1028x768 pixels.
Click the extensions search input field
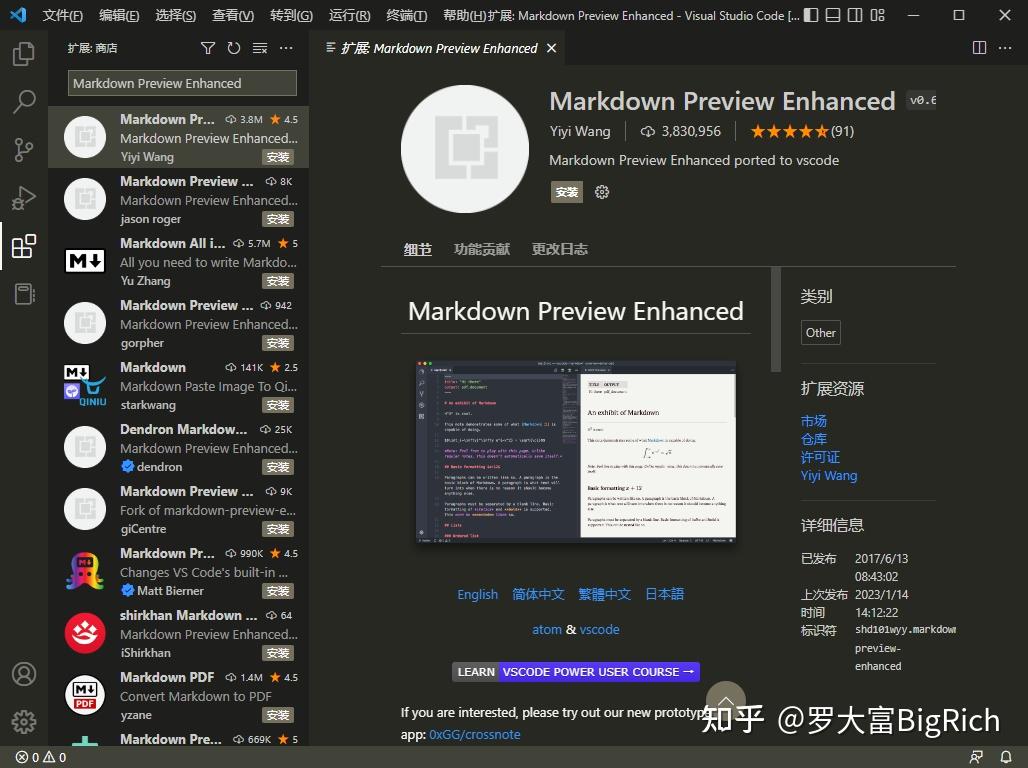180,83
